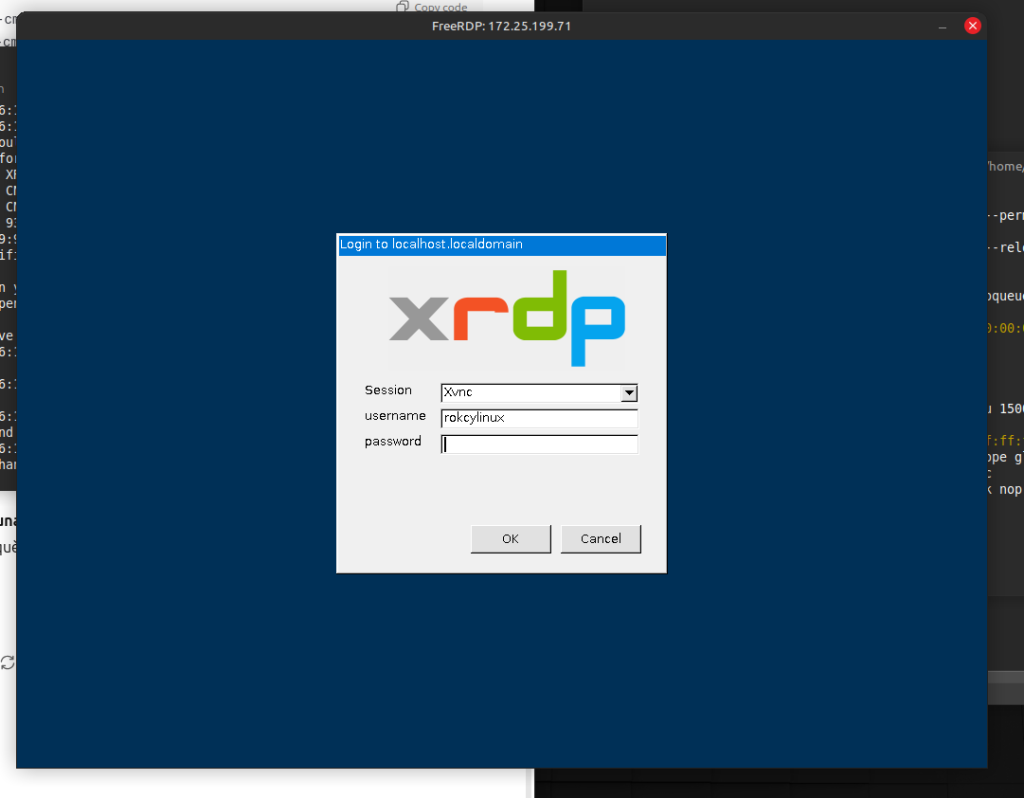The width and height of the screenshot is (1024, 798).
Task: Click the username label text
Action: point(395,415)
